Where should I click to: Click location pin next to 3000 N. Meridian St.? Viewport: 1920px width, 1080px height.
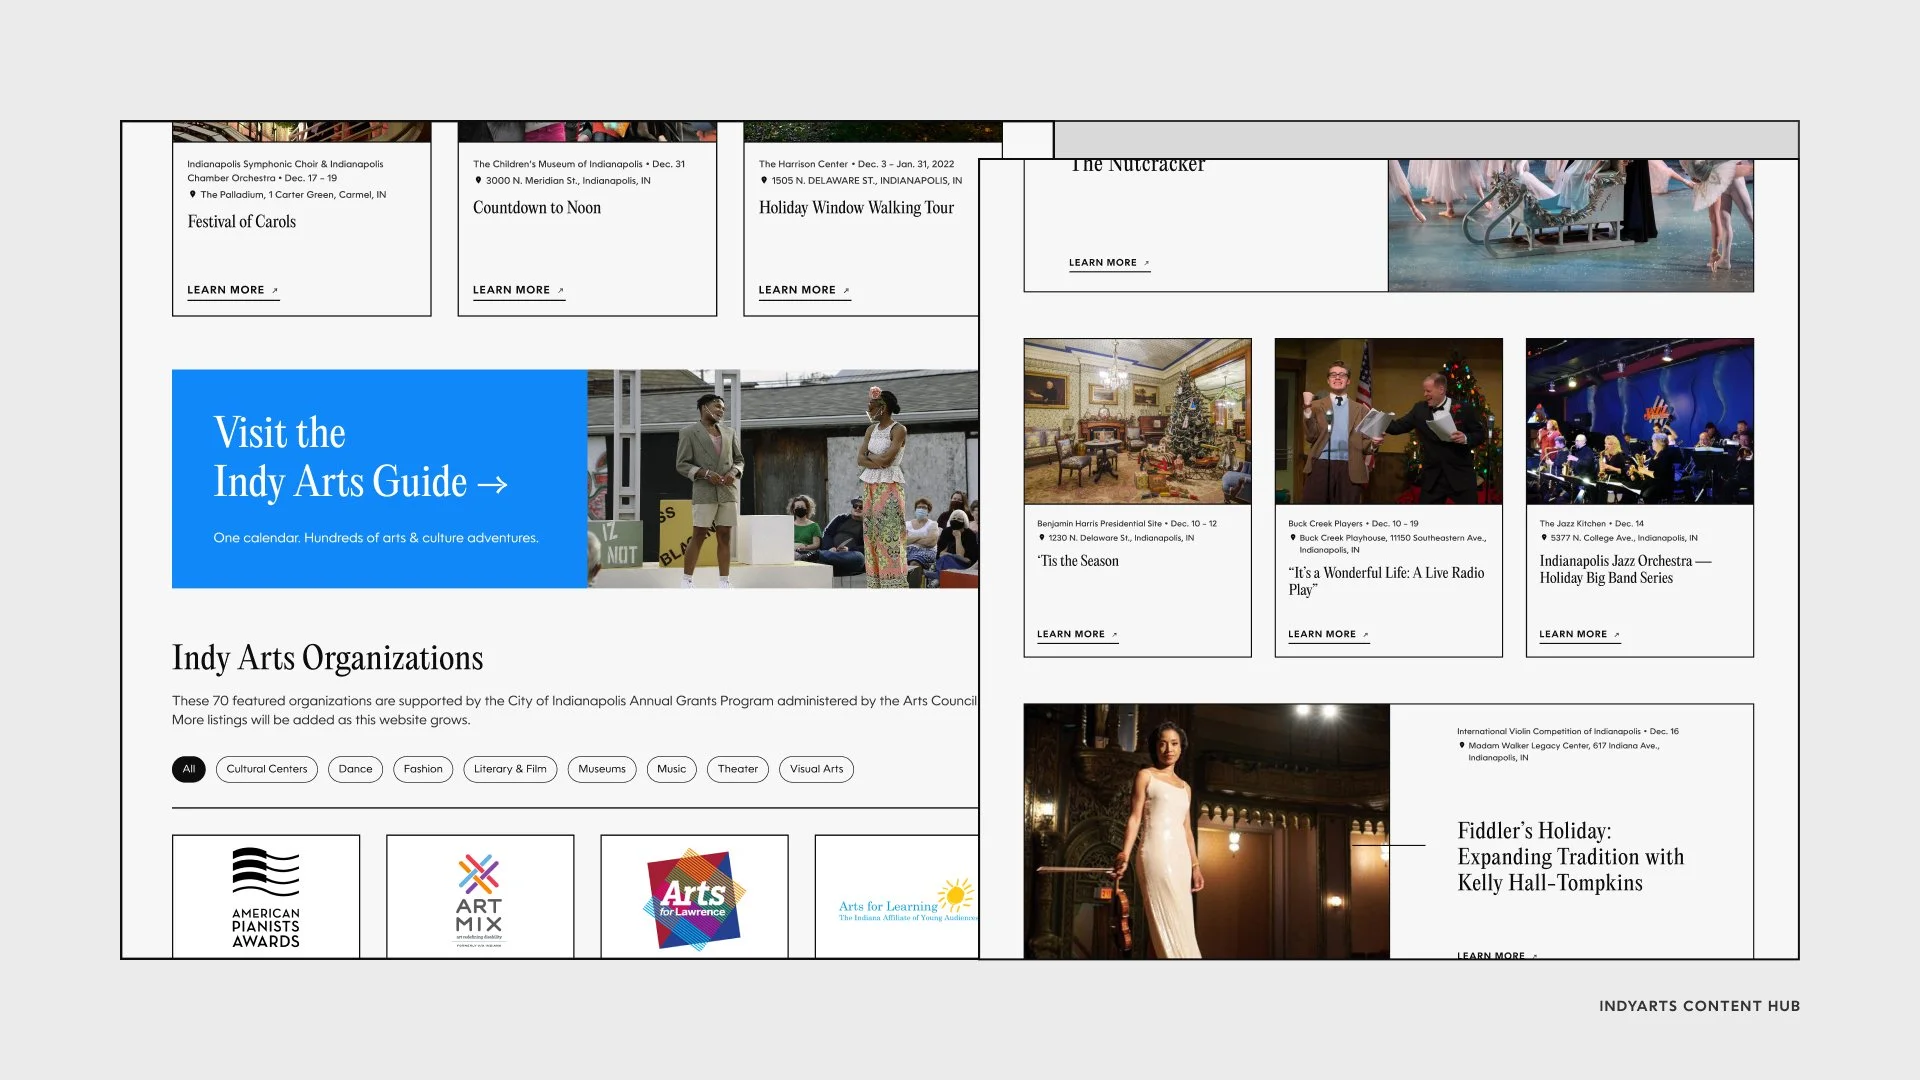[x=478, y=180]
